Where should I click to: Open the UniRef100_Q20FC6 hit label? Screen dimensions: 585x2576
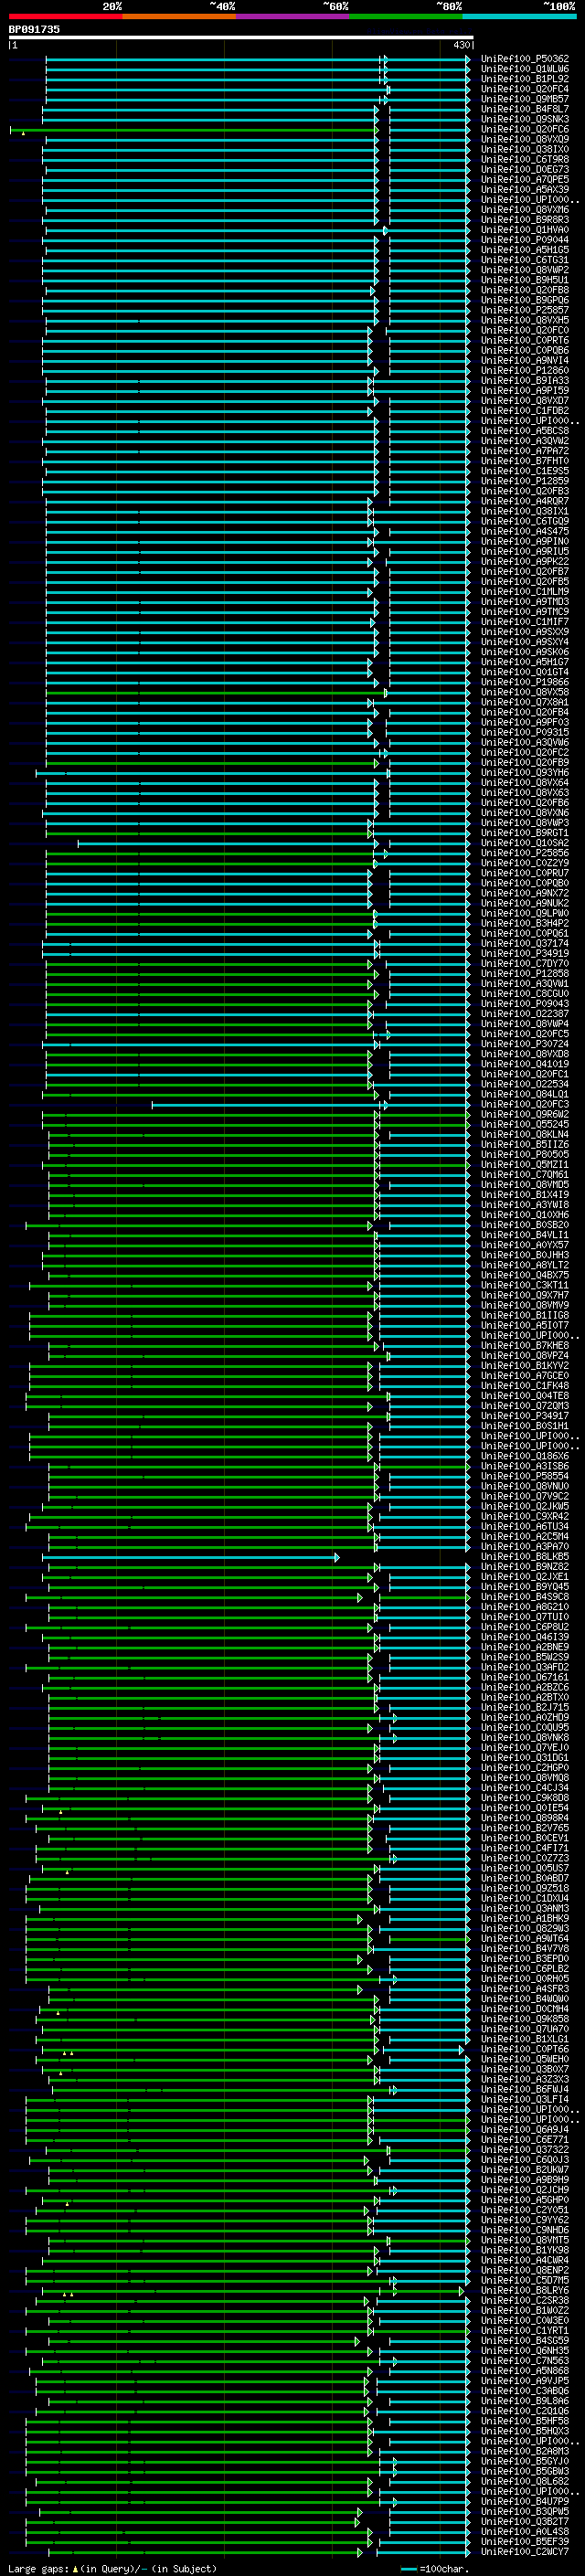524,129
